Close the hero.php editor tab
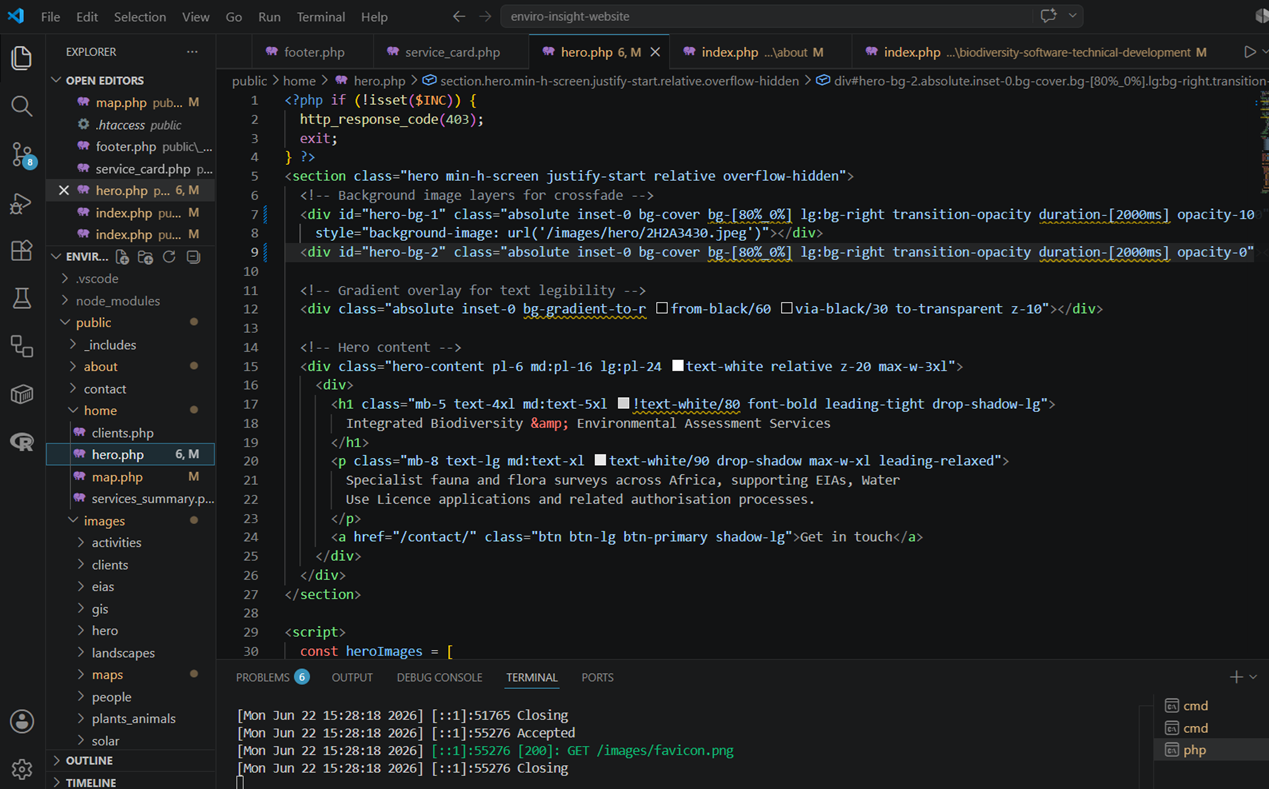The image size is (1269, 789). (655, 52)
